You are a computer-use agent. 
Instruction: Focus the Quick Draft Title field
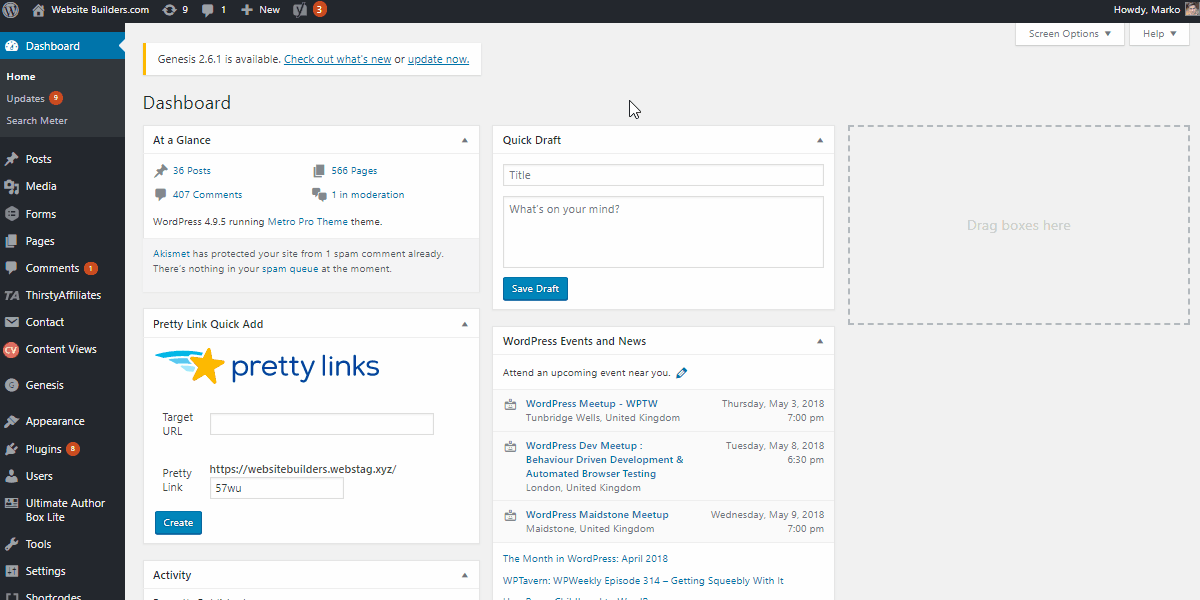(x=663, y=175)
